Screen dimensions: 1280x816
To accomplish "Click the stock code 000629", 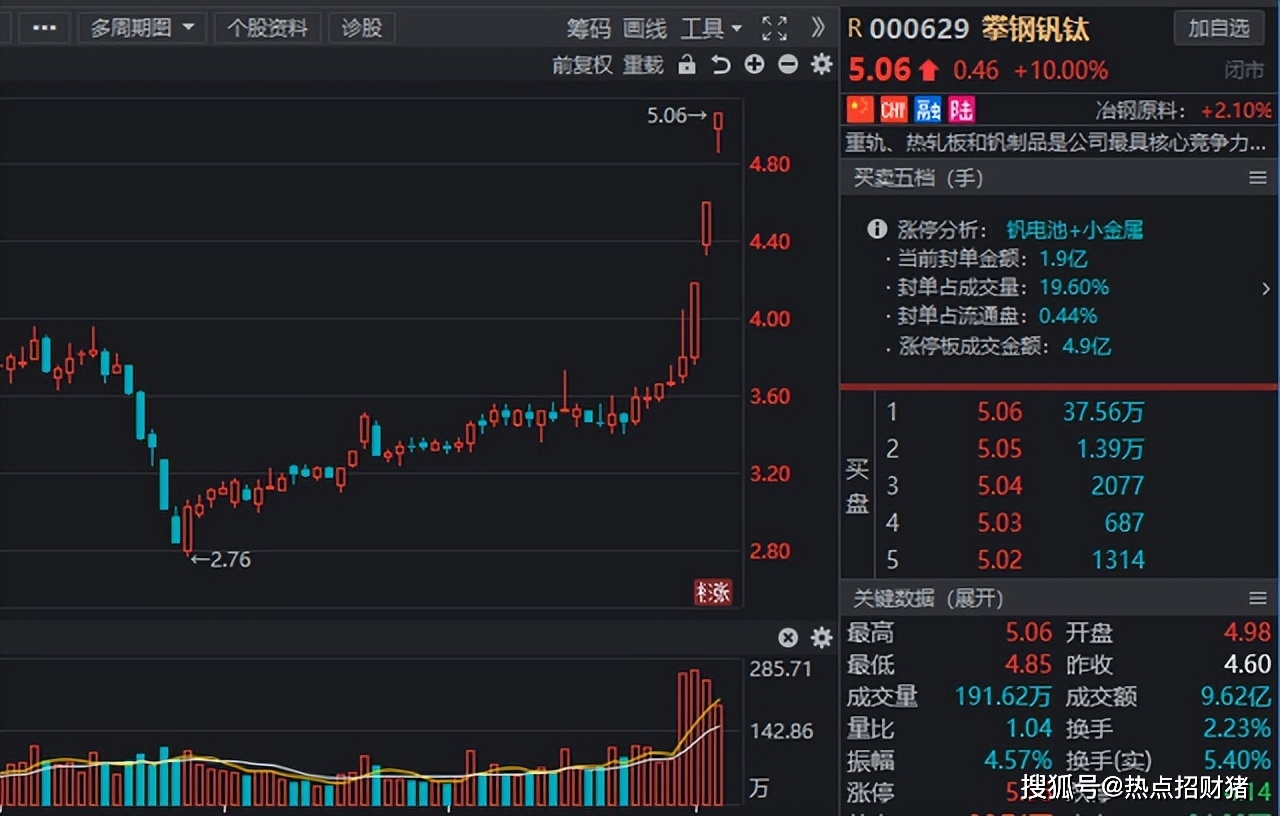I will point(919,28).
